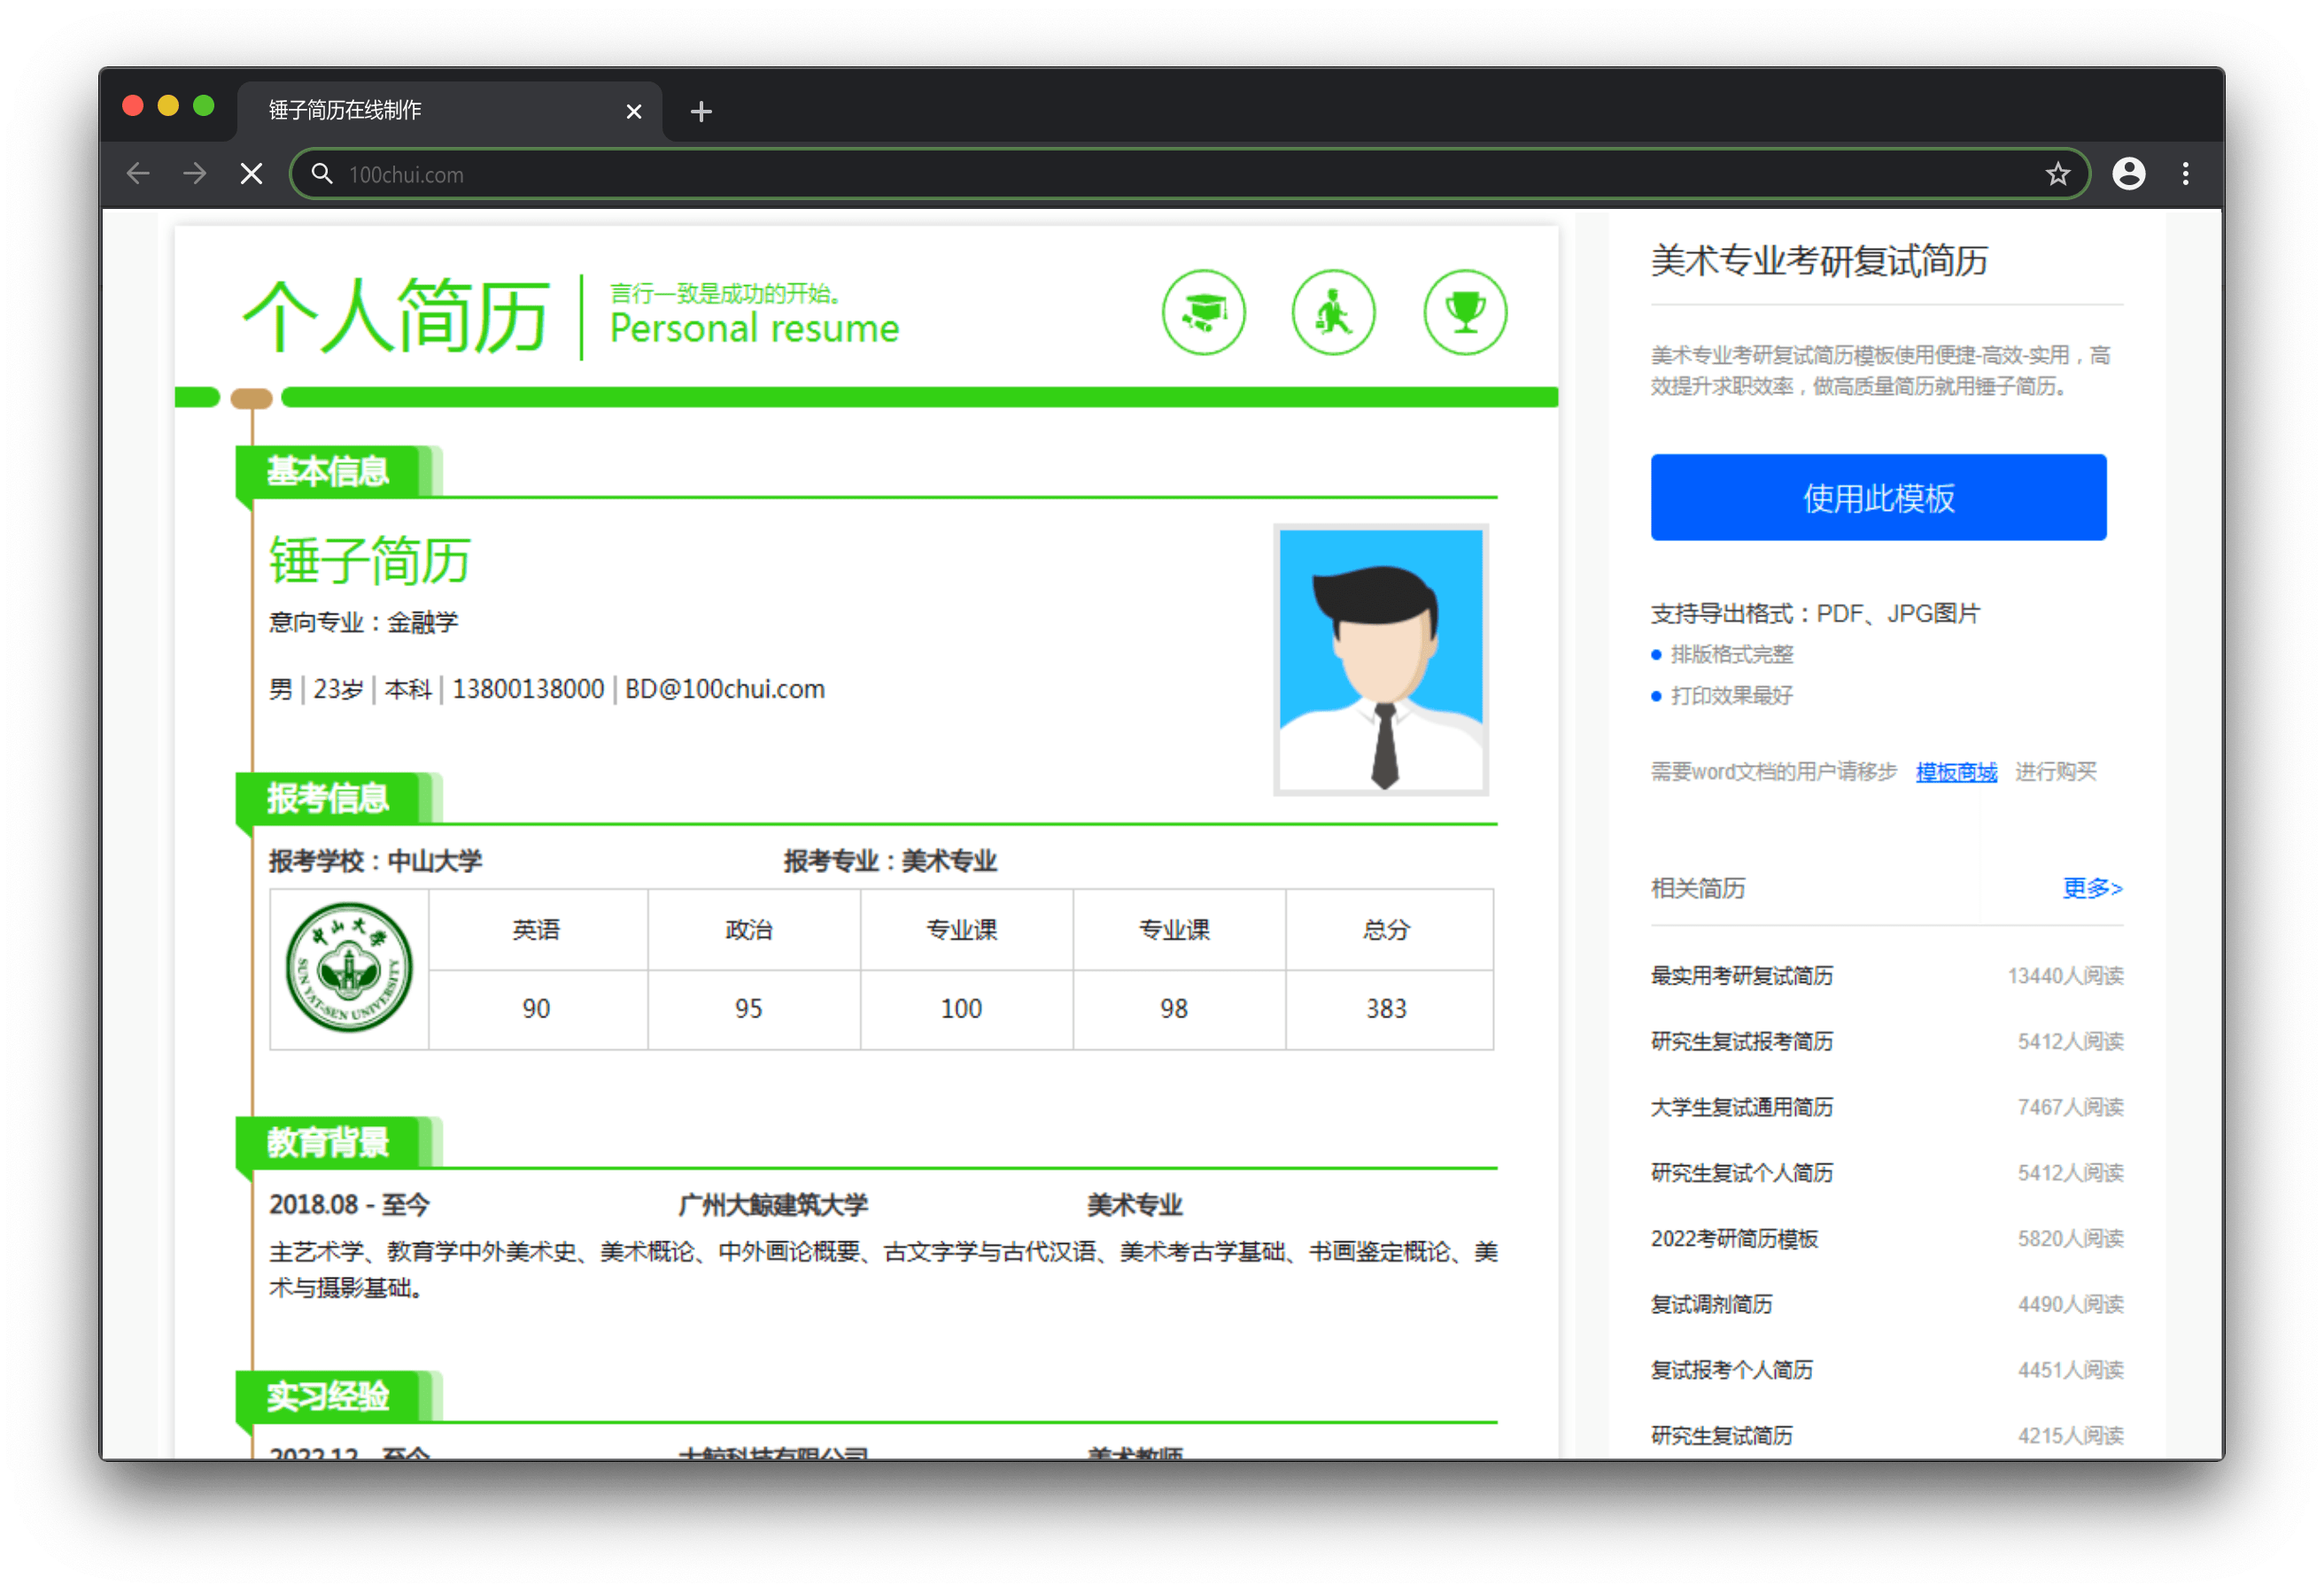Click the profile photo thumbnail
Screen dimensions: 2324x1592
click(1381, 660)
